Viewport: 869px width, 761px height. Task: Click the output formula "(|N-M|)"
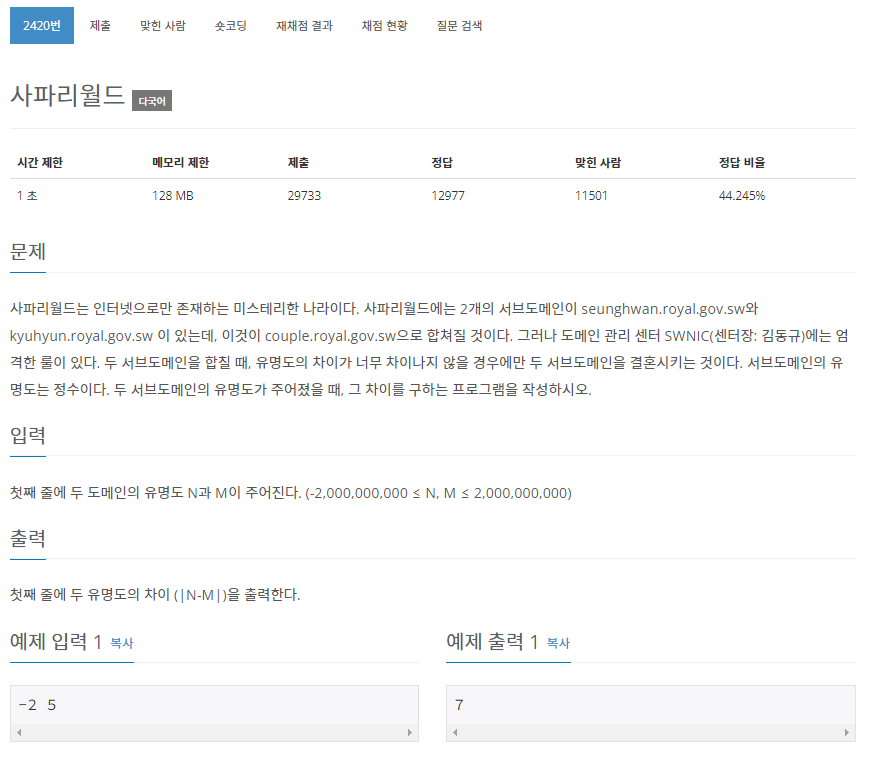[200, 595]
